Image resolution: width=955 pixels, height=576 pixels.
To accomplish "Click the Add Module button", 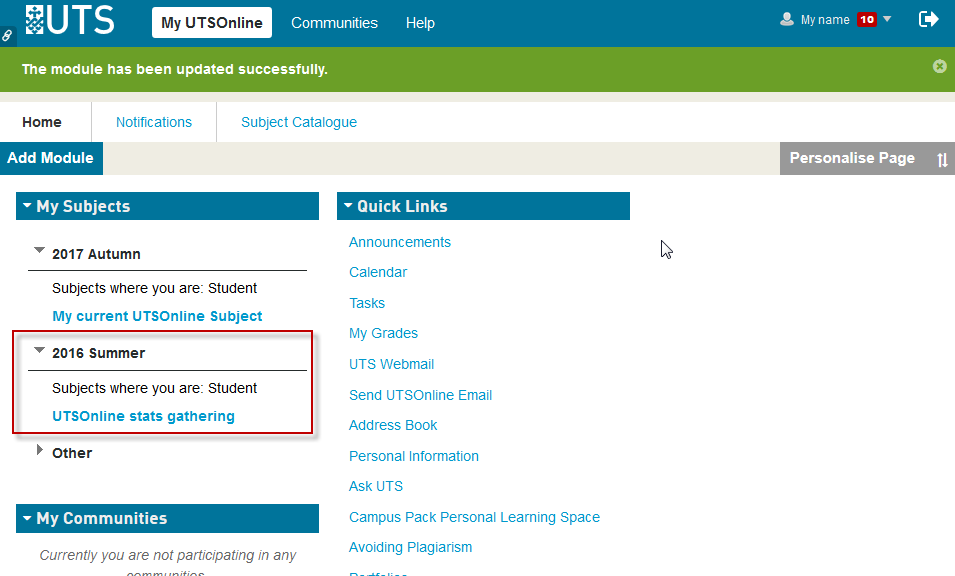I will 50,158.
